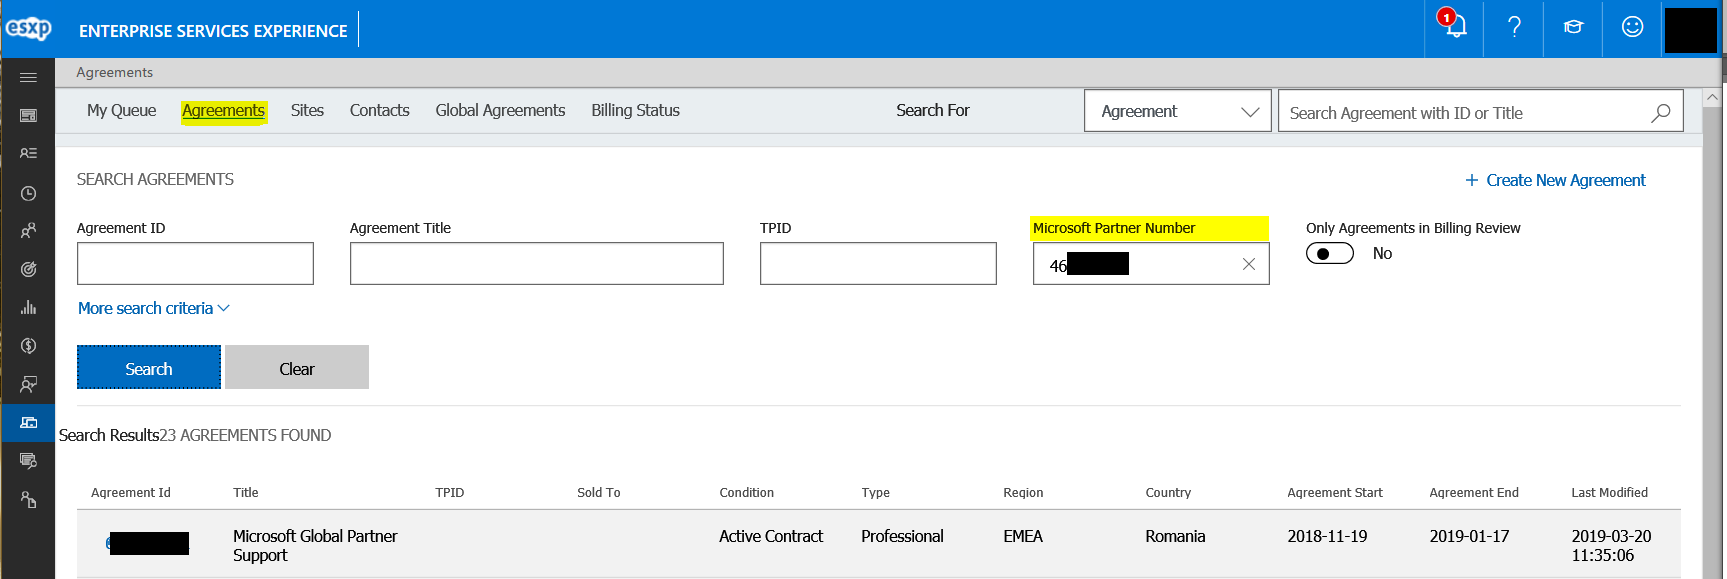Open the target sidebar icon
The height and width of the screenshot is (579, 1727).
tap(28, 269)
